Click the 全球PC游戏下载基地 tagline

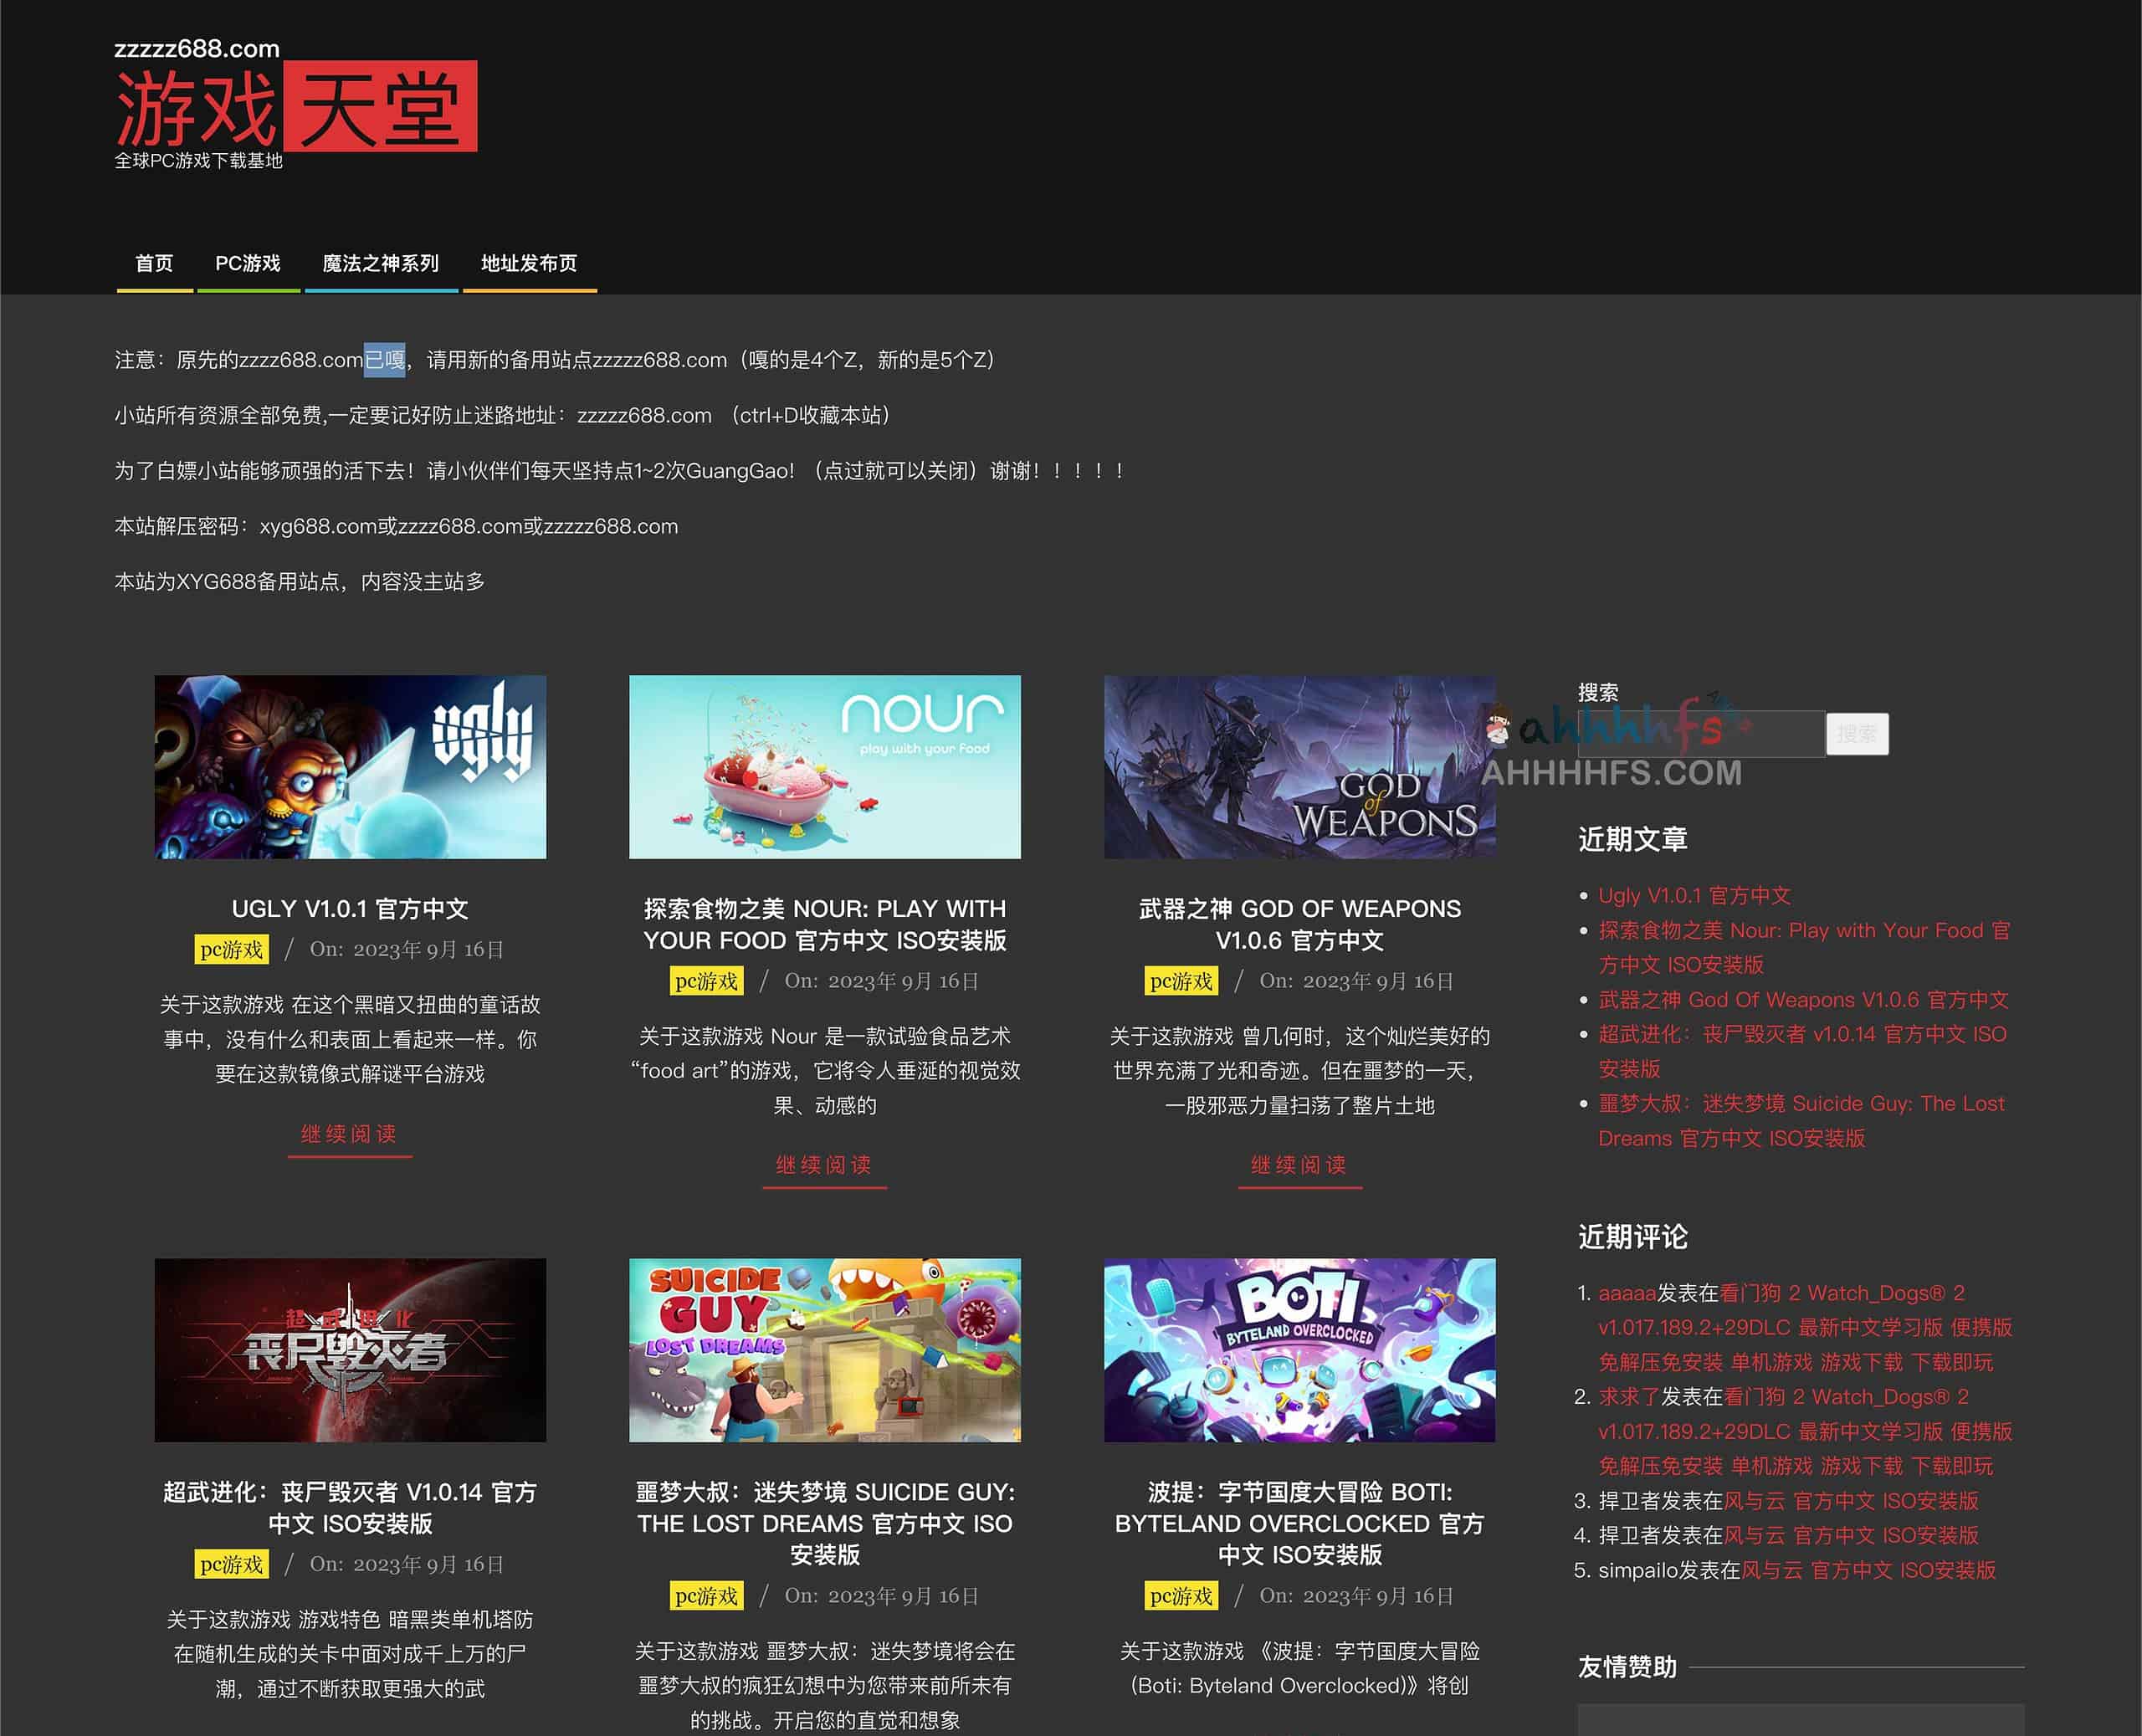coord(198,160)
